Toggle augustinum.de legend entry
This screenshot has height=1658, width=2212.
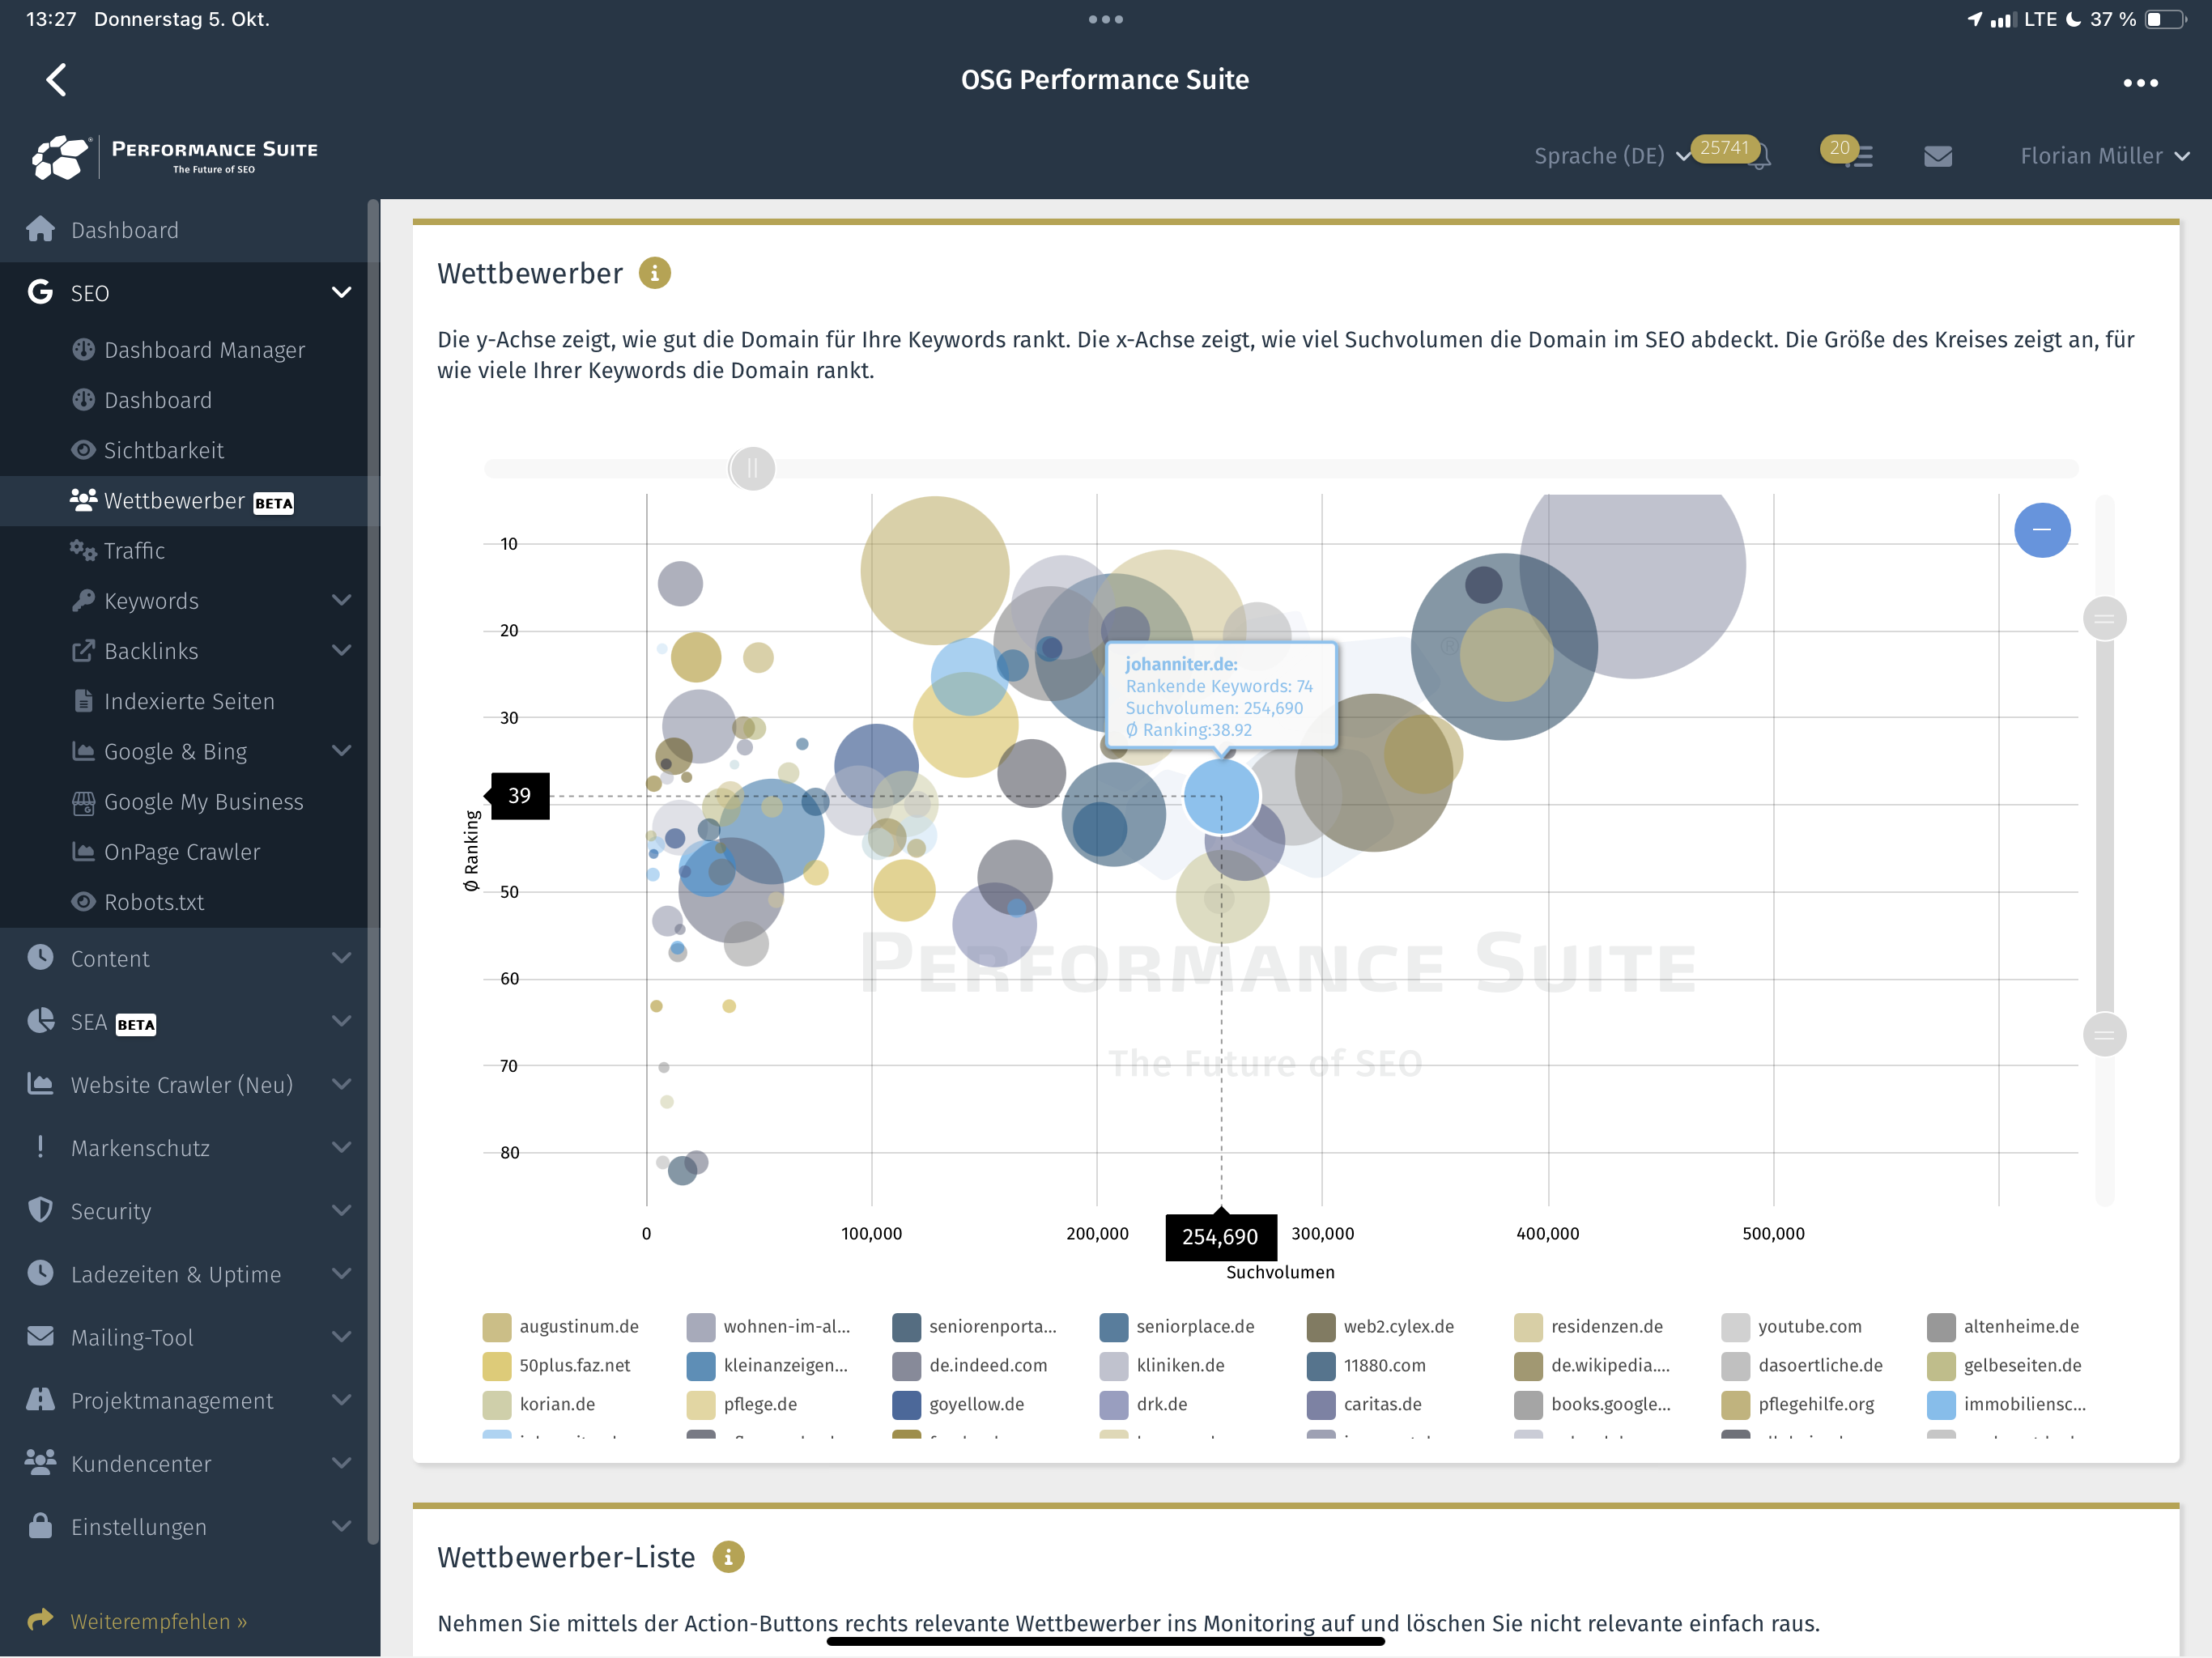(562, 1326)
